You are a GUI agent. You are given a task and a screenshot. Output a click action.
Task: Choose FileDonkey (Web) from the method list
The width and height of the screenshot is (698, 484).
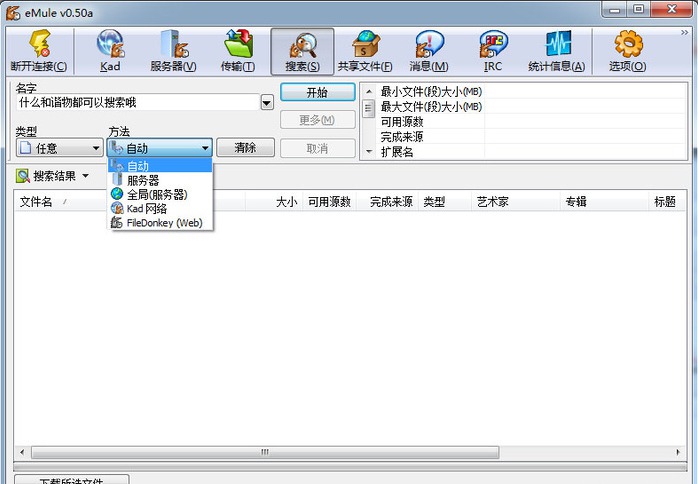[160, 223]
